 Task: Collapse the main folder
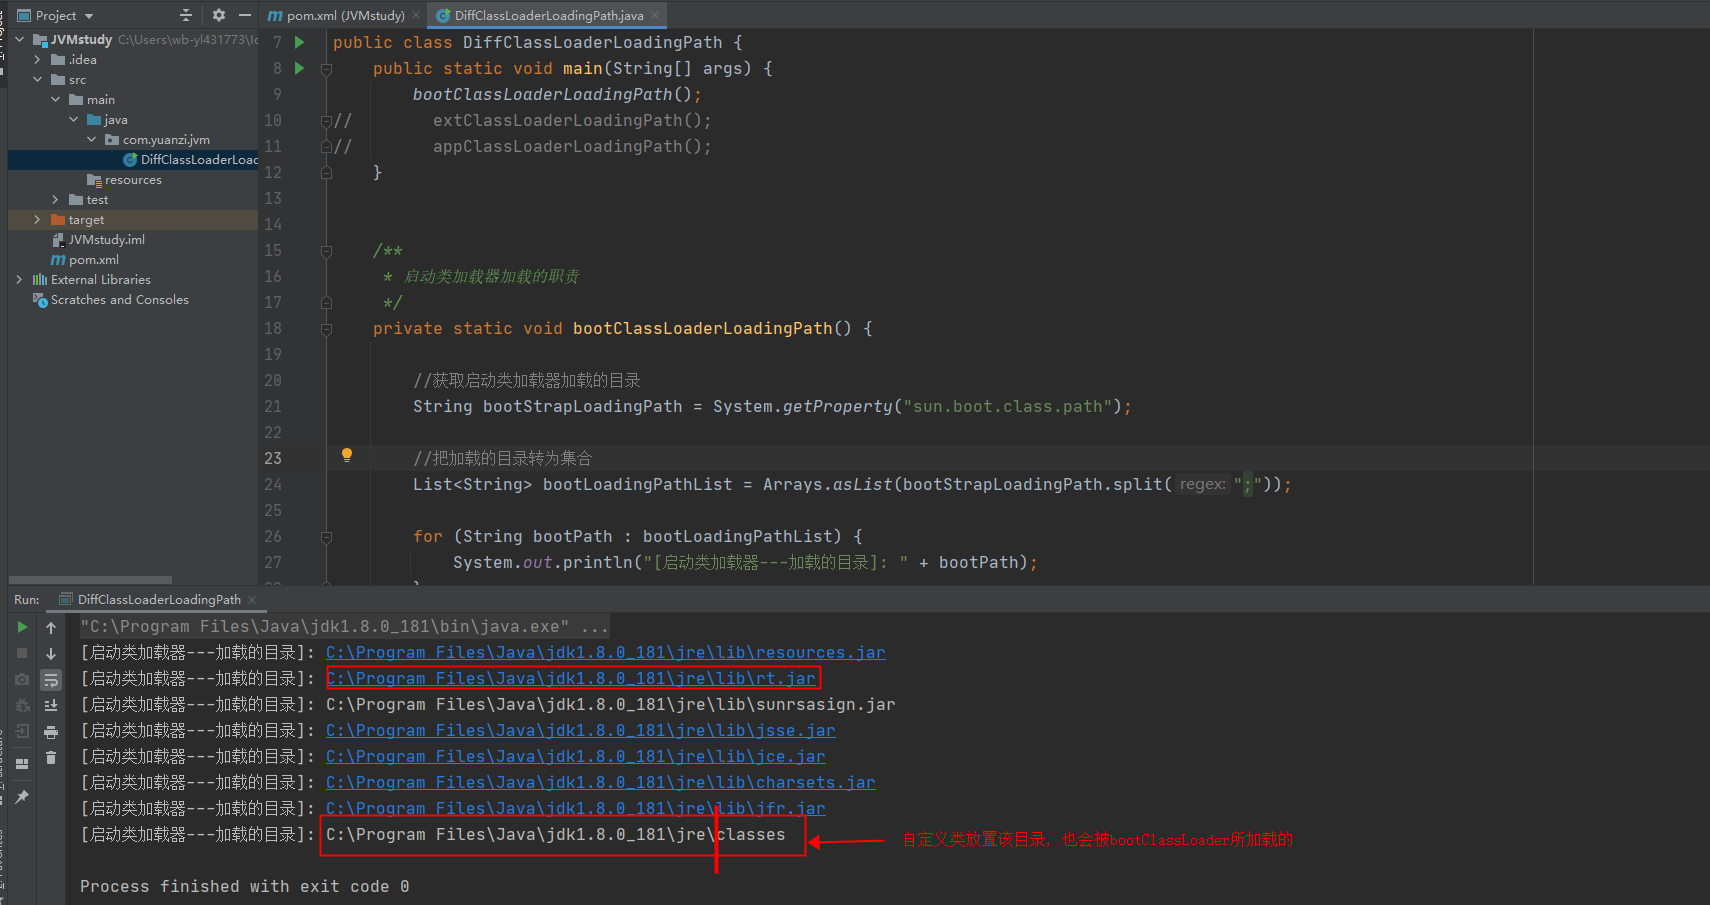(55, 100)
